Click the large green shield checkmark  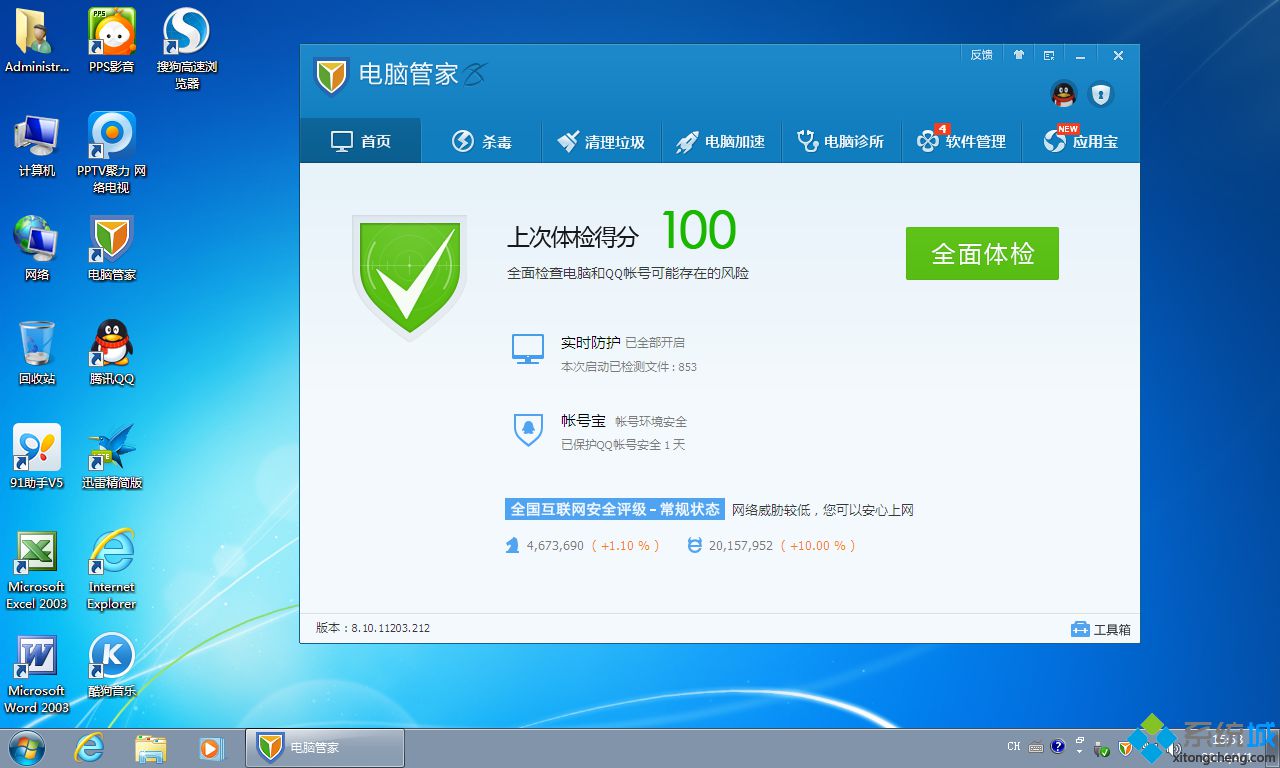click(410, 277)
